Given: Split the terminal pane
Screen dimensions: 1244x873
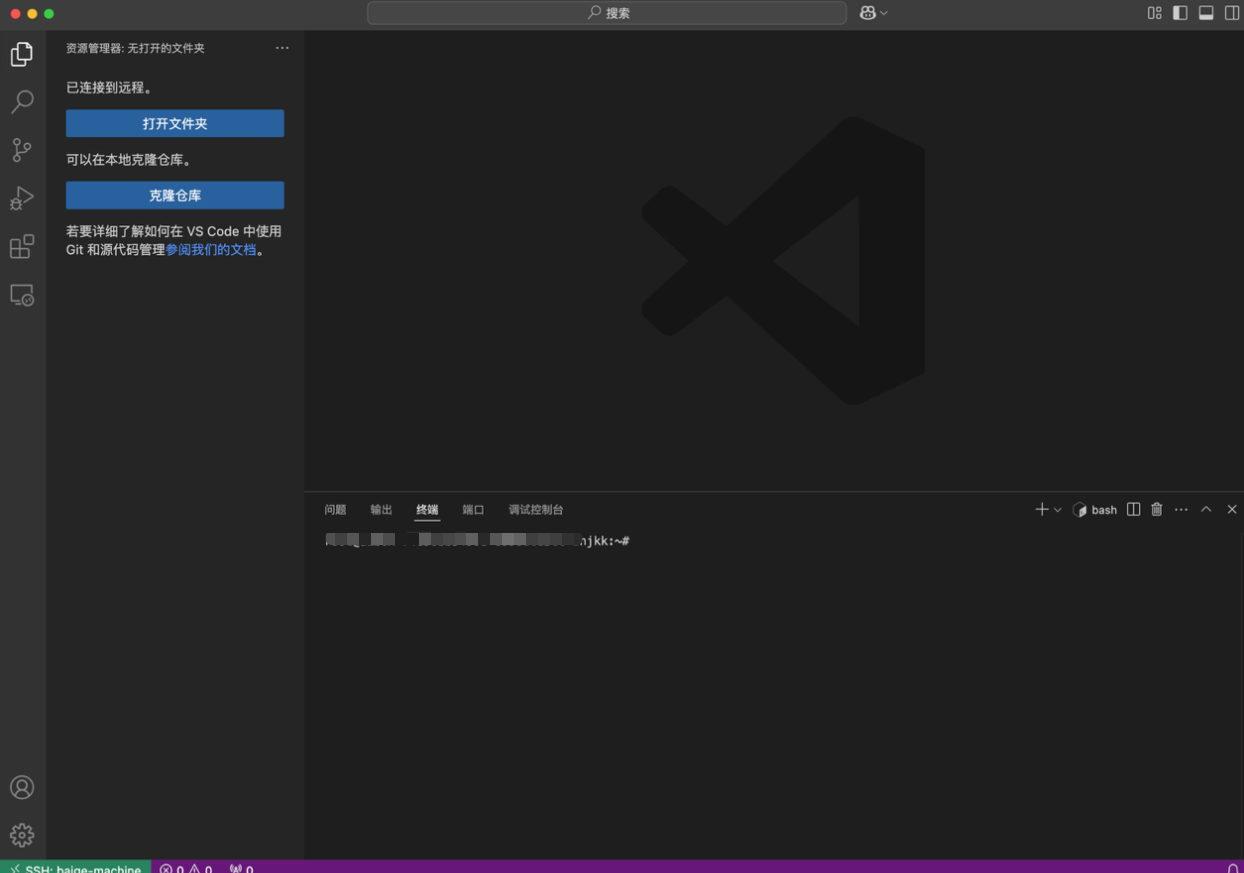Looking at the screenshot, I should (x=1133, y=510).
